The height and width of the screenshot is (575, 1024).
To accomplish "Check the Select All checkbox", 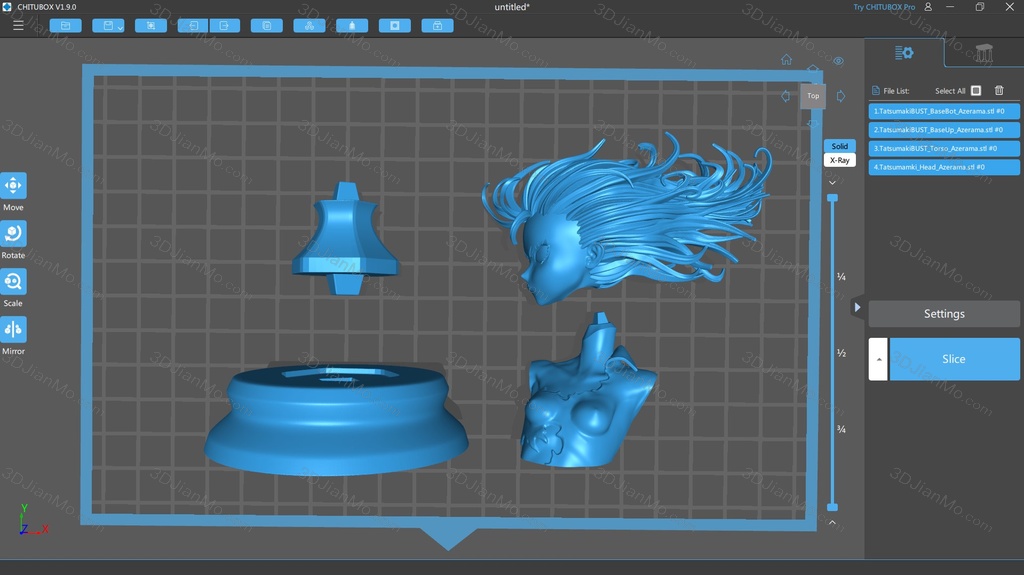I will click(x=976, y=91).
